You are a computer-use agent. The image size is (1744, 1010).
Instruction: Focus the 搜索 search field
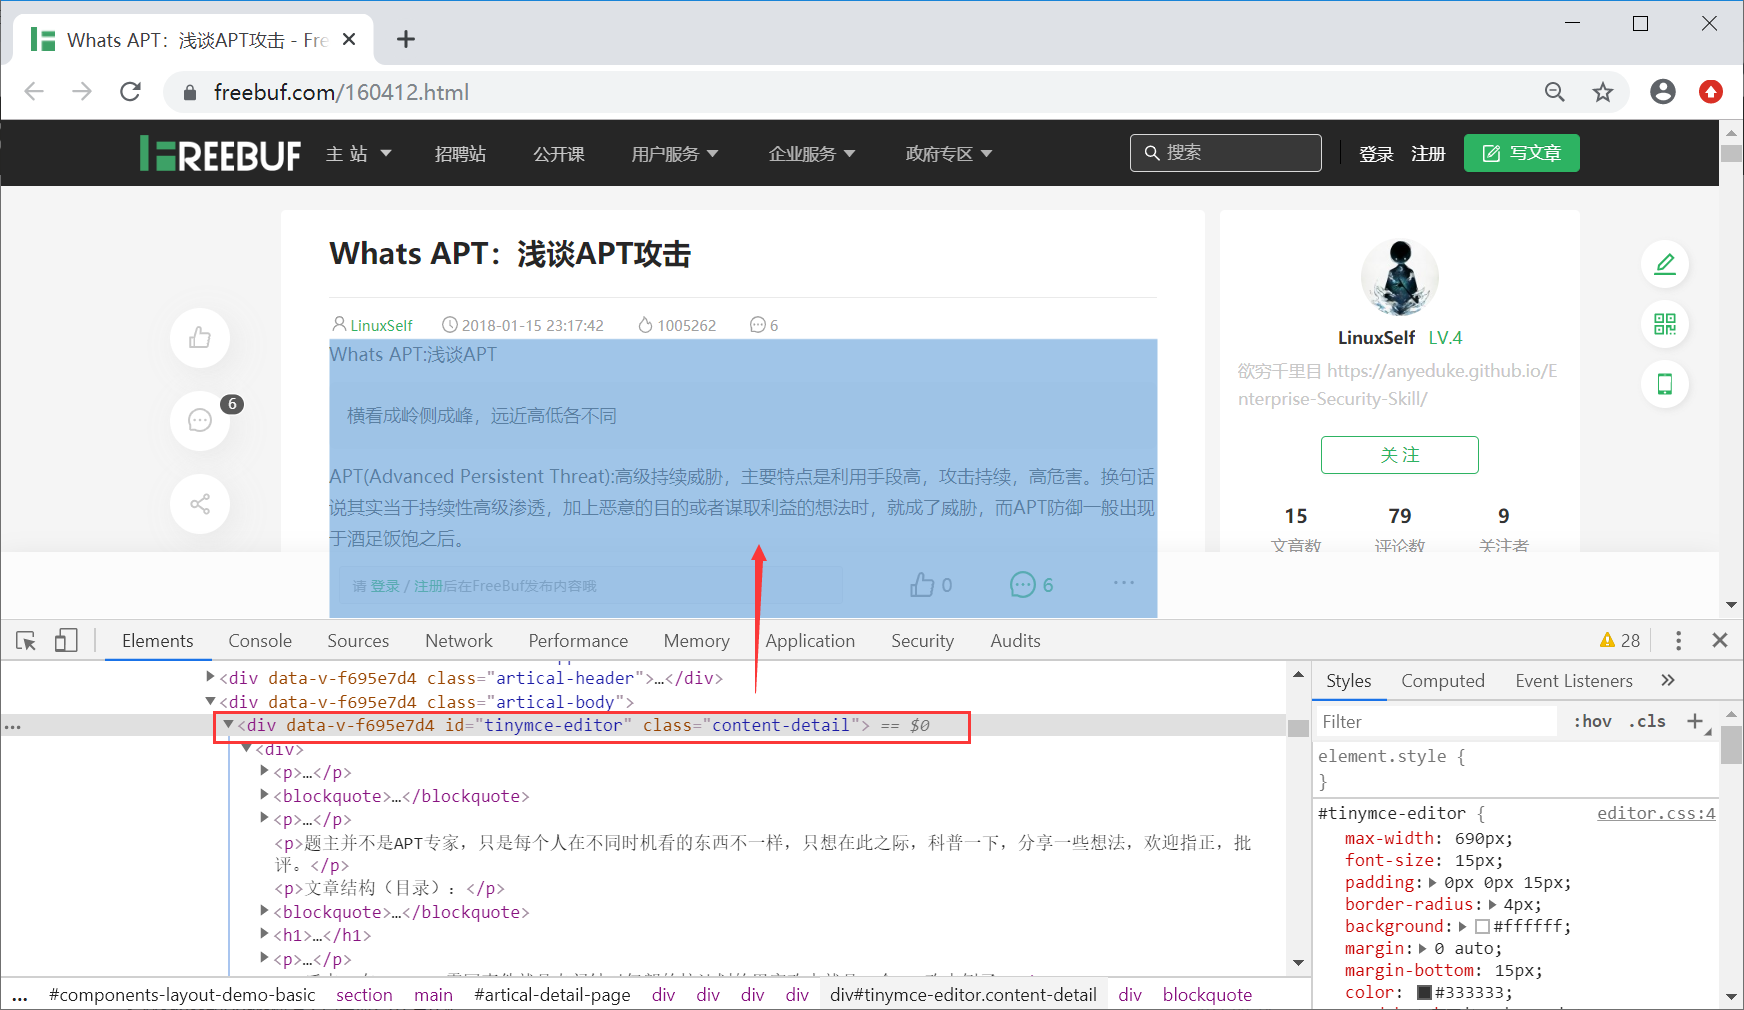pyautogui.click(x=1226, y=153)
